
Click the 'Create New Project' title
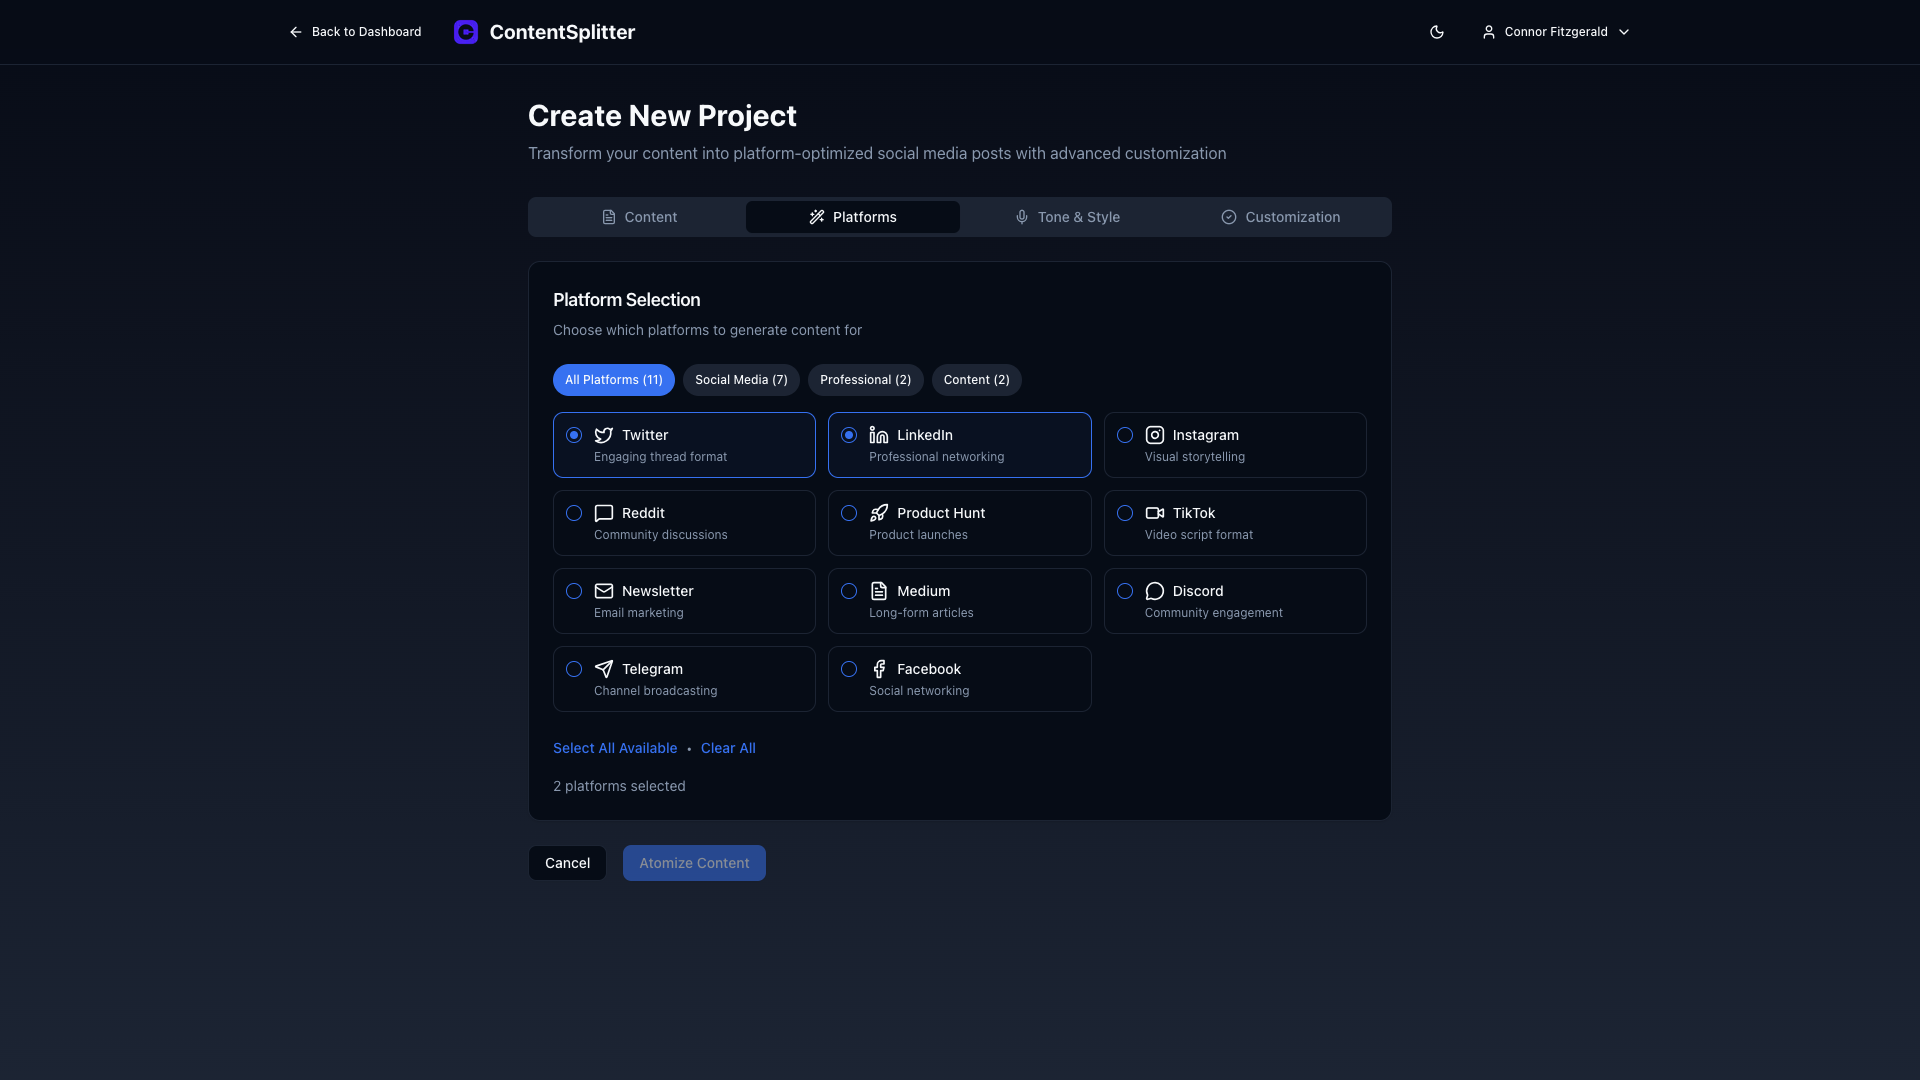(662, 116)
